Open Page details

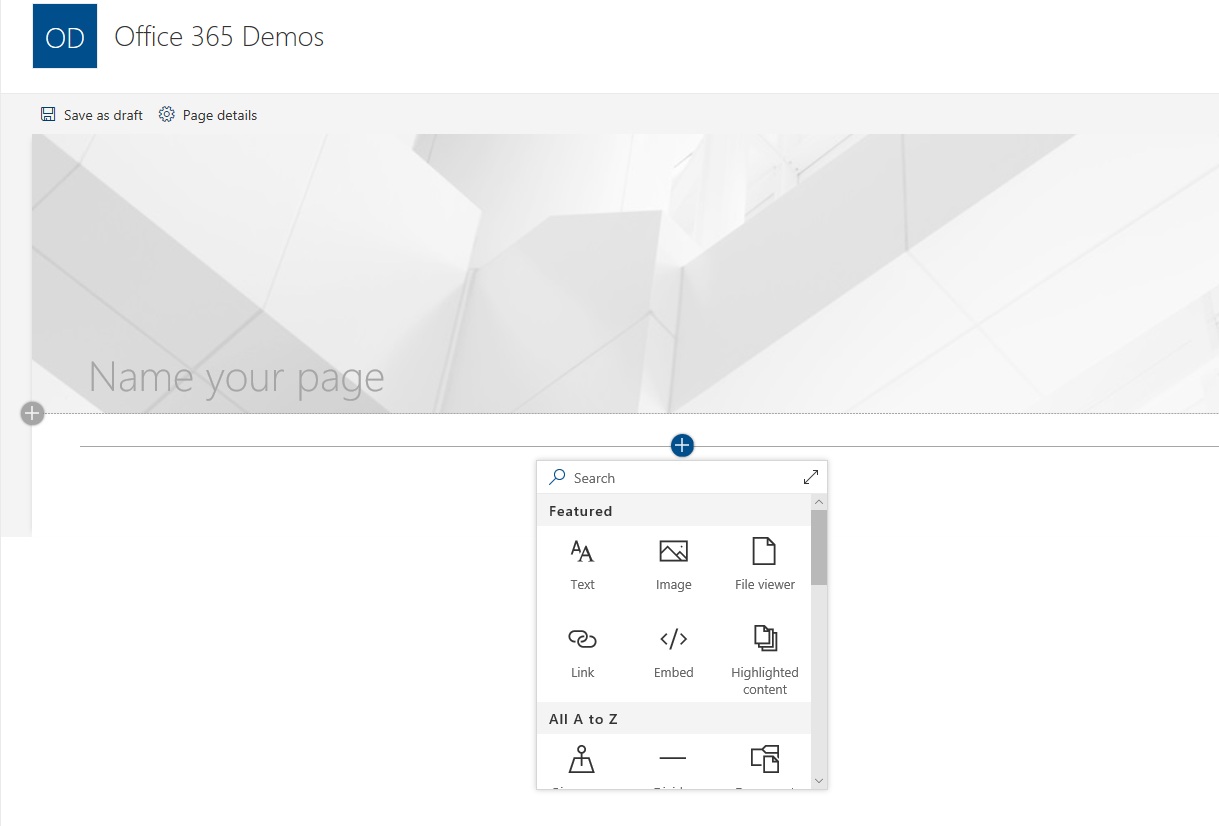coord(208,115)
